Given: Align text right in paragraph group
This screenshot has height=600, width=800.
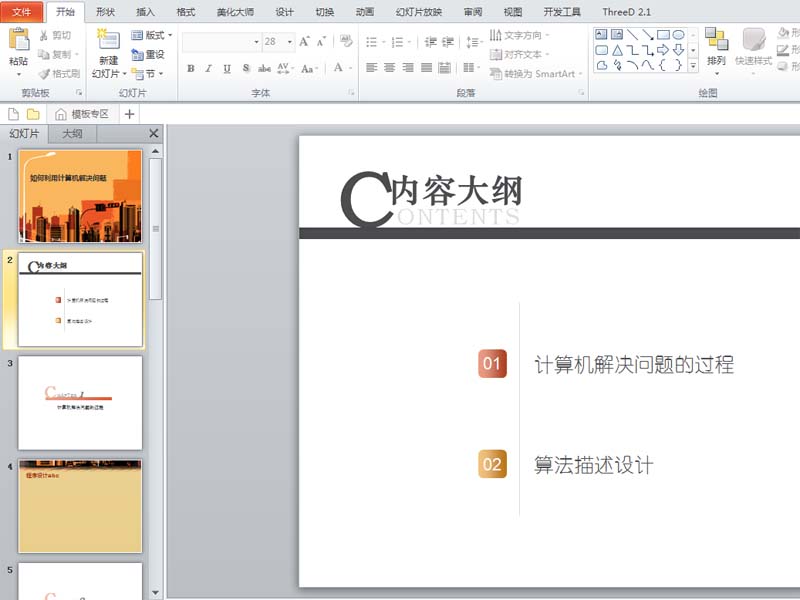Looking at the screenshot, I should pos(408,67).
